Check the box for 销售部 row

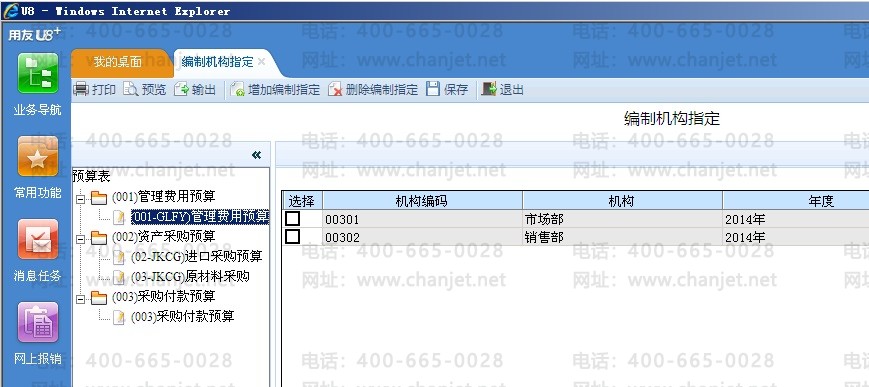coord(293,237)
